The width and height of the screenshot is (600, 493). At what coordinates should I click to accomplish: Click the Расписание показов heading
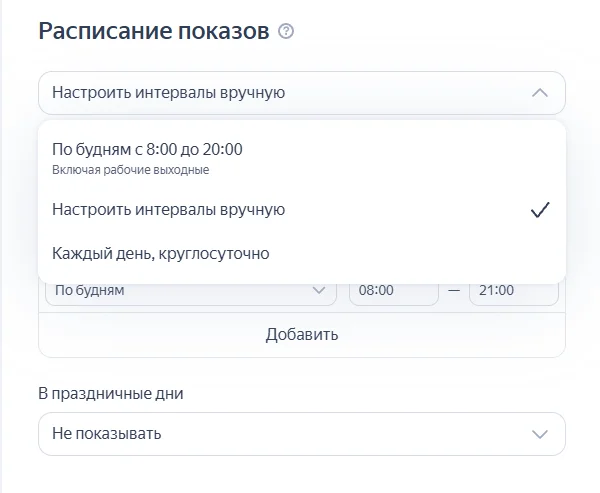coord(154,31)
